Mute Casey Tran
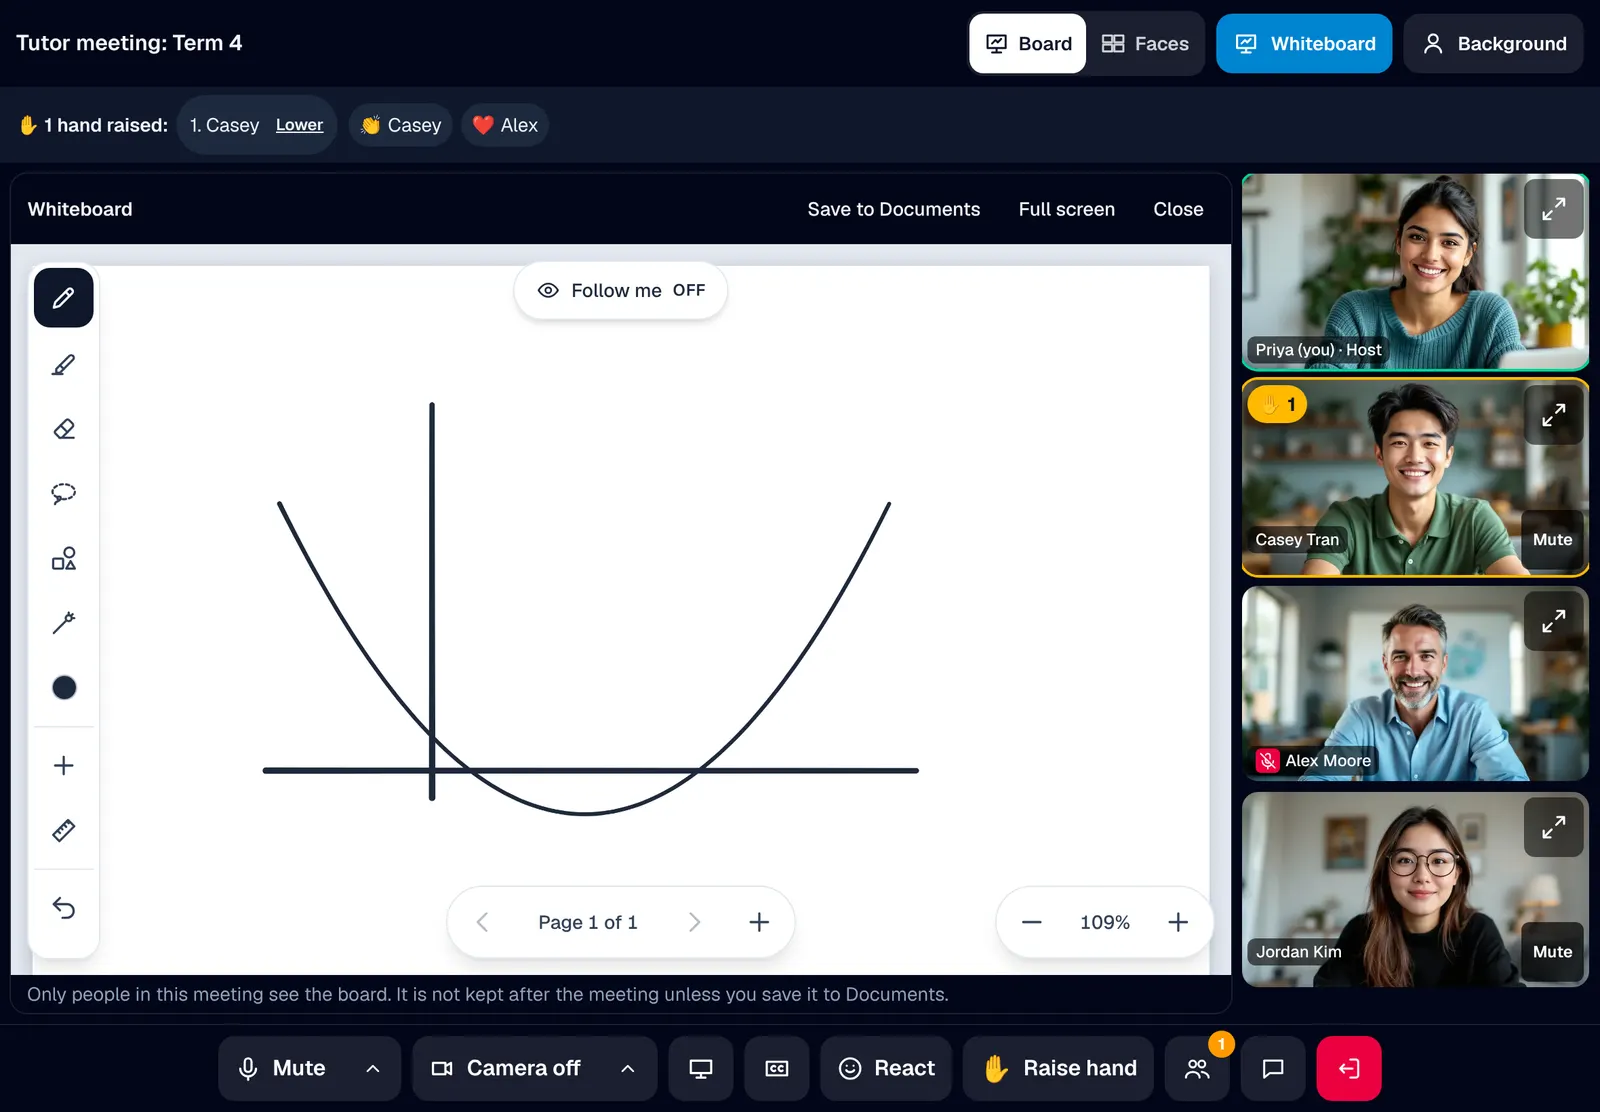Viewport: 1600px width, 1112px height. click(x=1552, y=540)
